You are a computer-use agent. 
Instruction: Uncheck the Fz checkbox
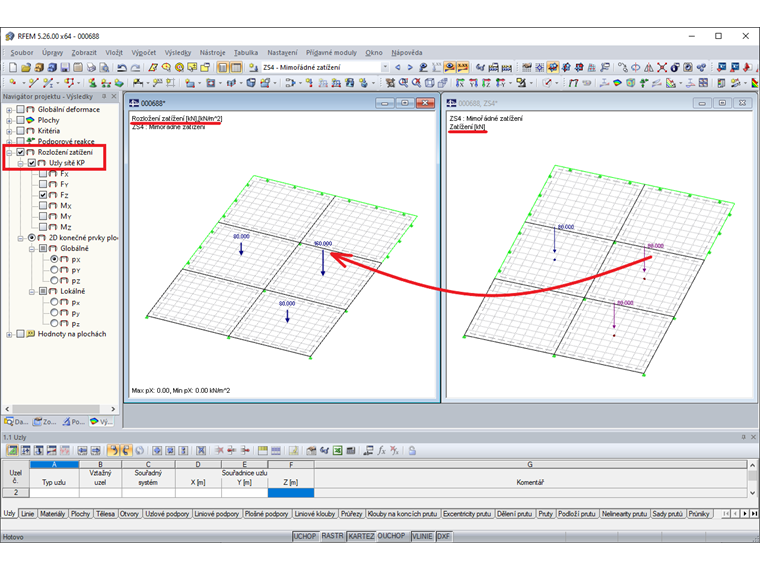tap(43, 194)
